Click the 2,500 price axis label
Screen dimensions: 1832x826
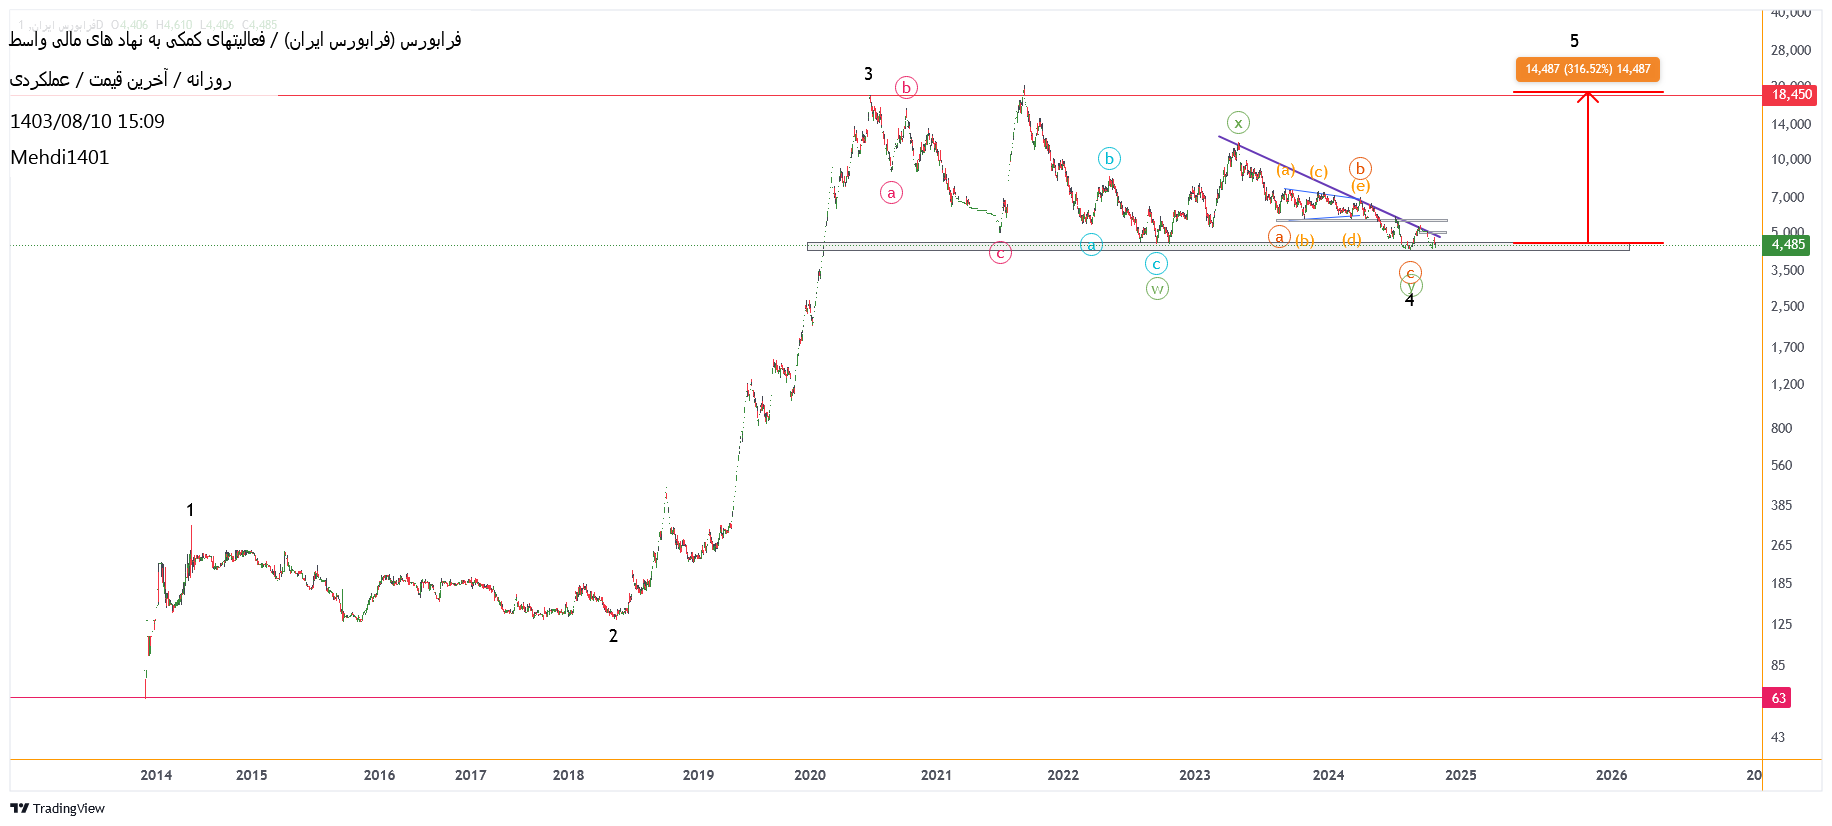(1788, 306)
